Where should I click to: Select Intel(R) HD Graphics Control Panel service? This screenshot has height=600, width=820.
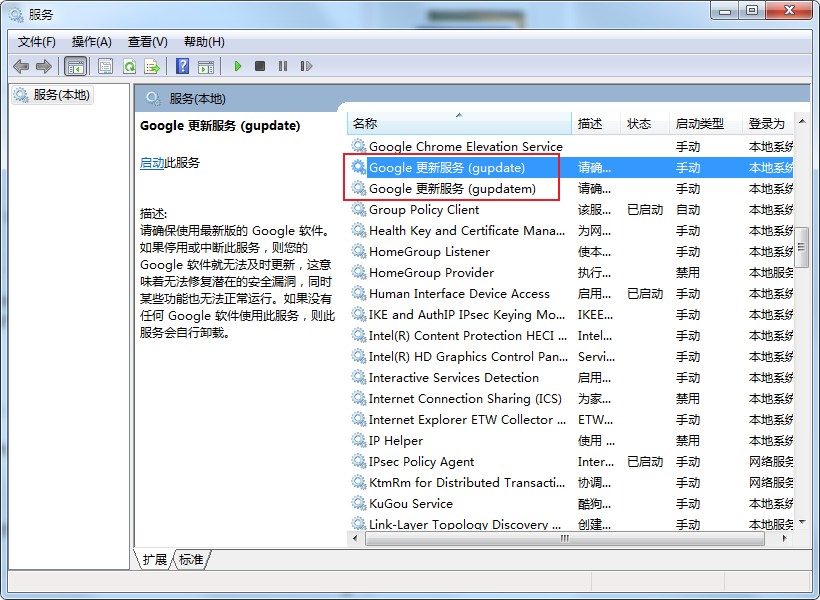(570, 356)
